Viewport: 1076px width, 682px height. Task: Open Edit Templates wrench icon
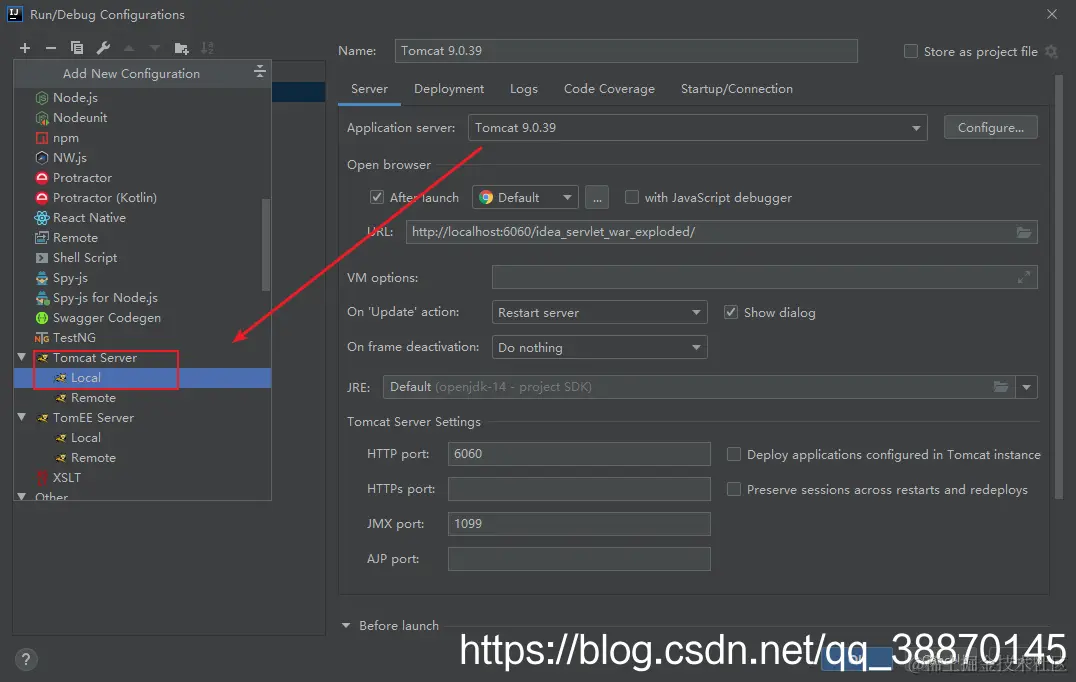(103, 48)
